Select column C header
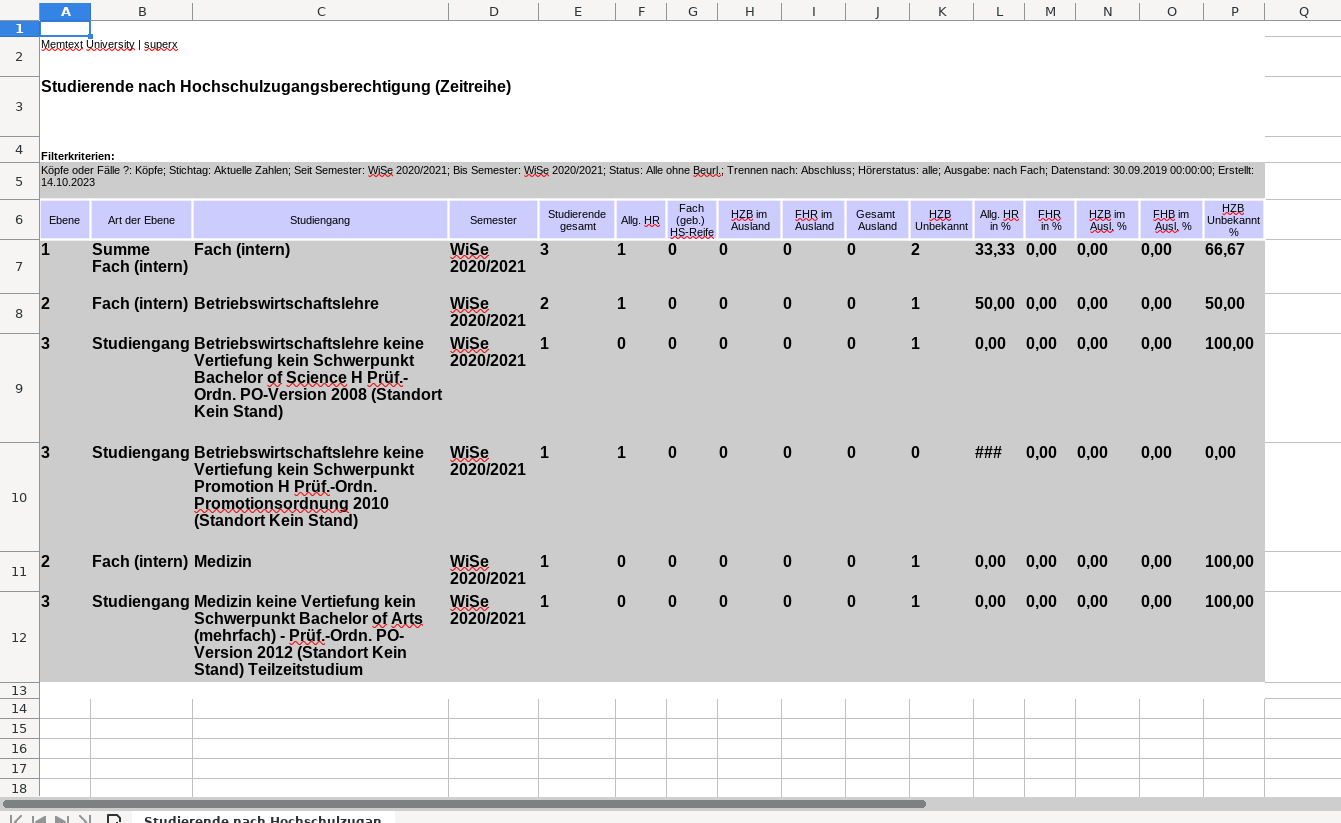The width and height of the screenshot is (1341, 823). [320, 11]
